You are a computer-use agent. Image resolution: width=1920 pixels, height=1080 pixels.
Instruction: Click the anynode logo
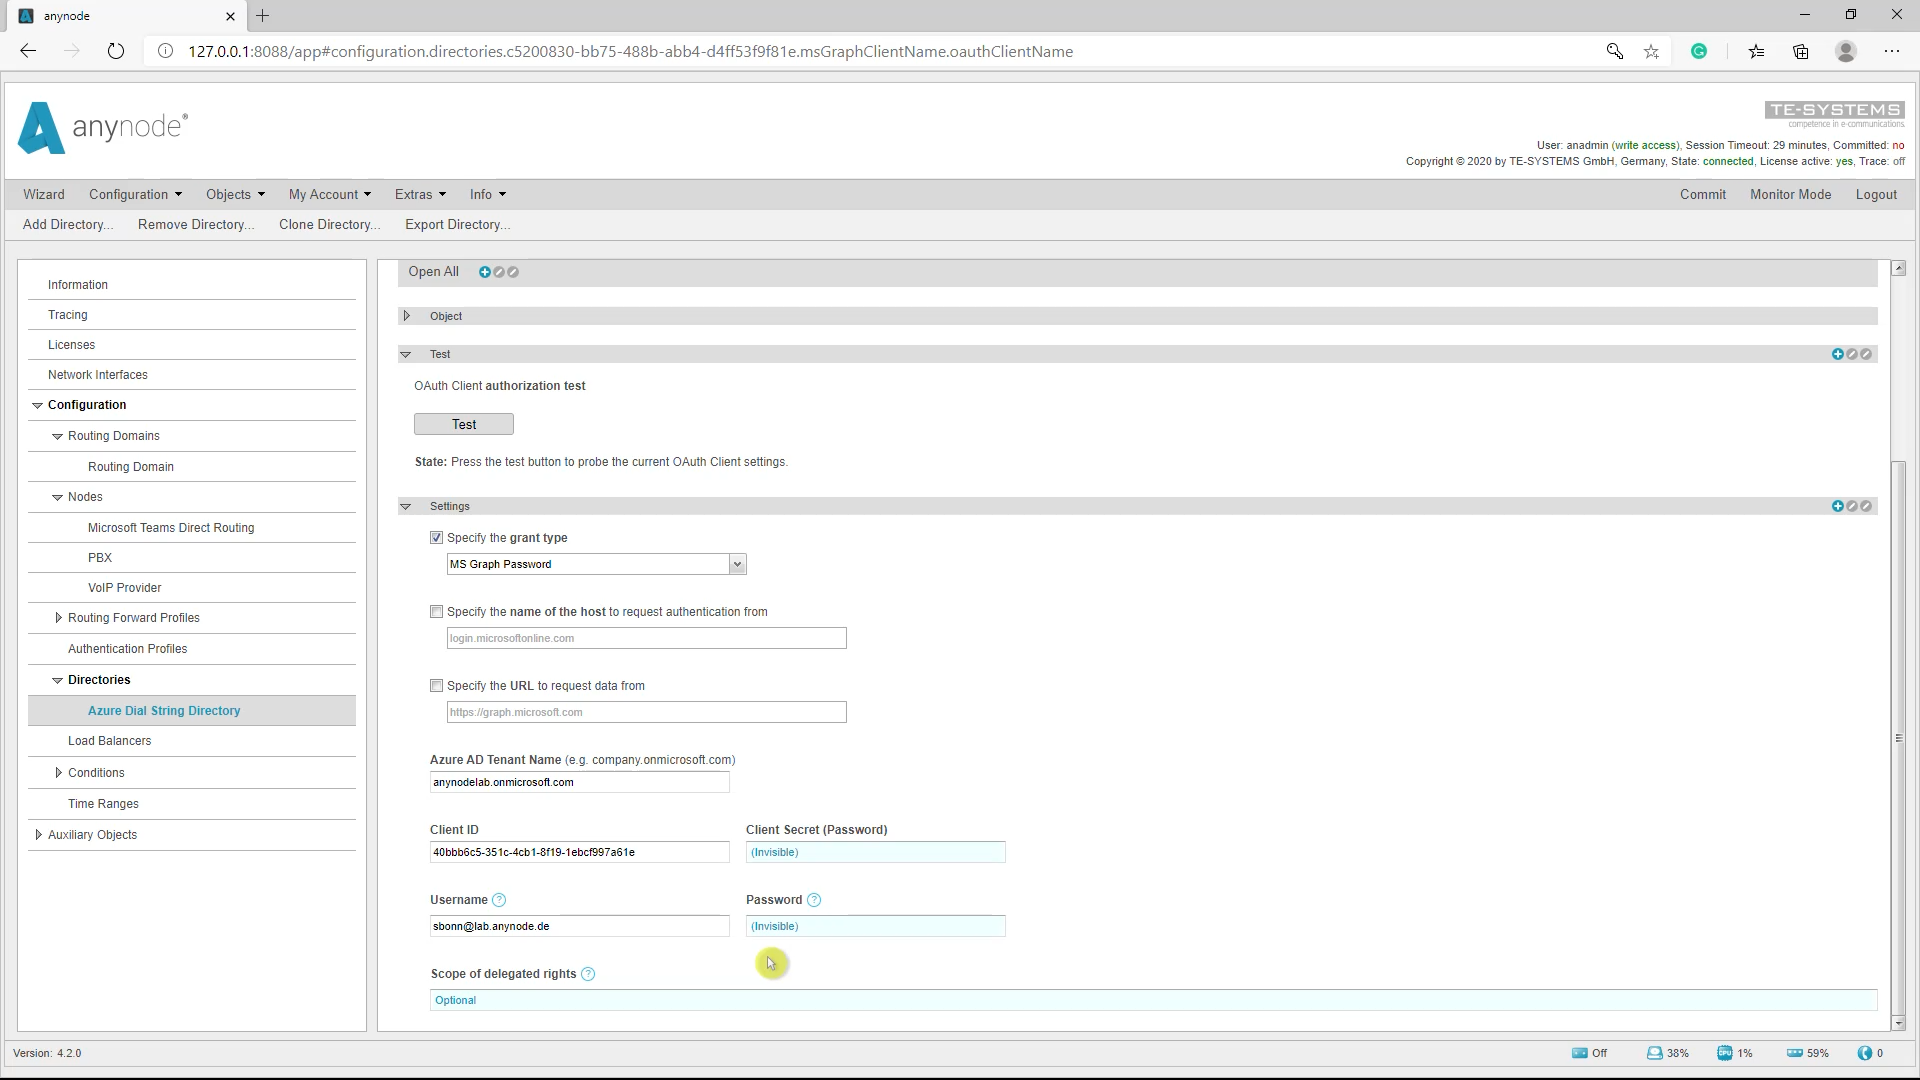click(x=103, y=128)
